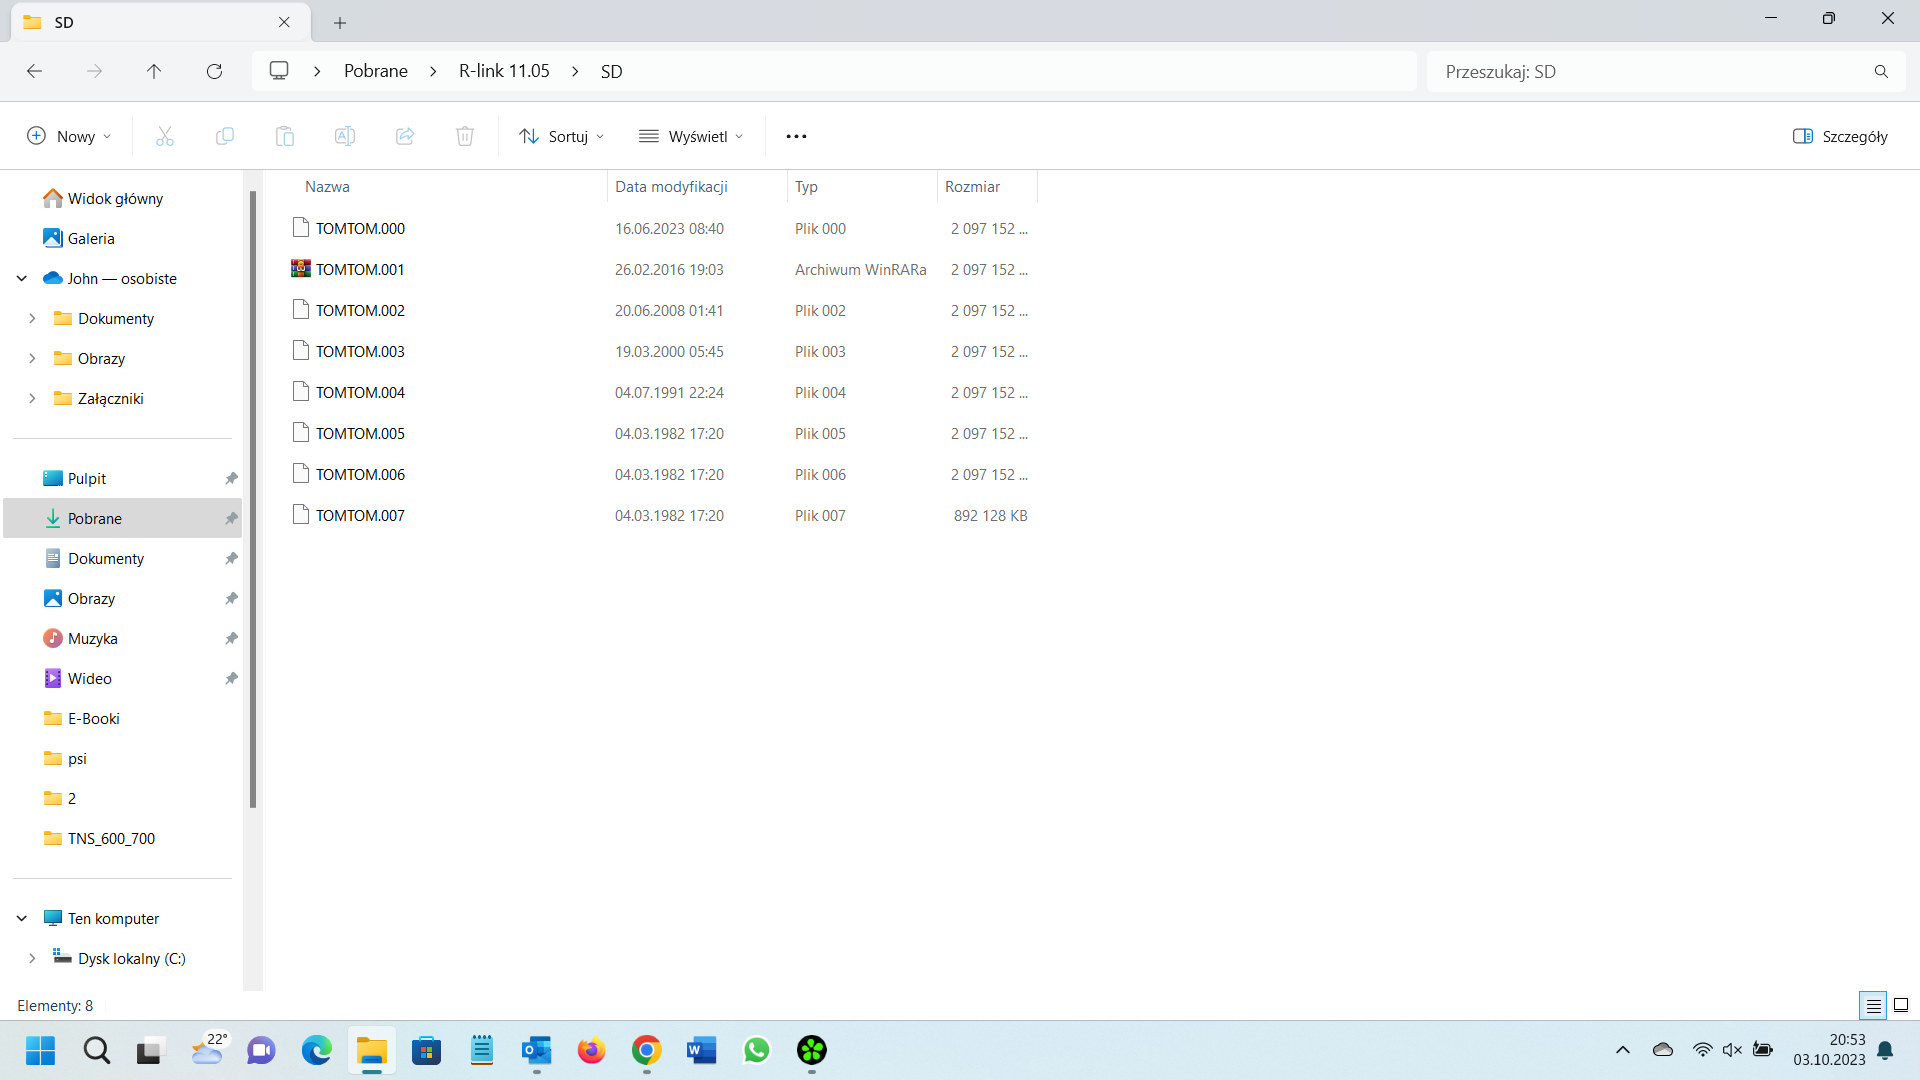
Task: Refresh the current folder view
Action: (x=214, y=71)
